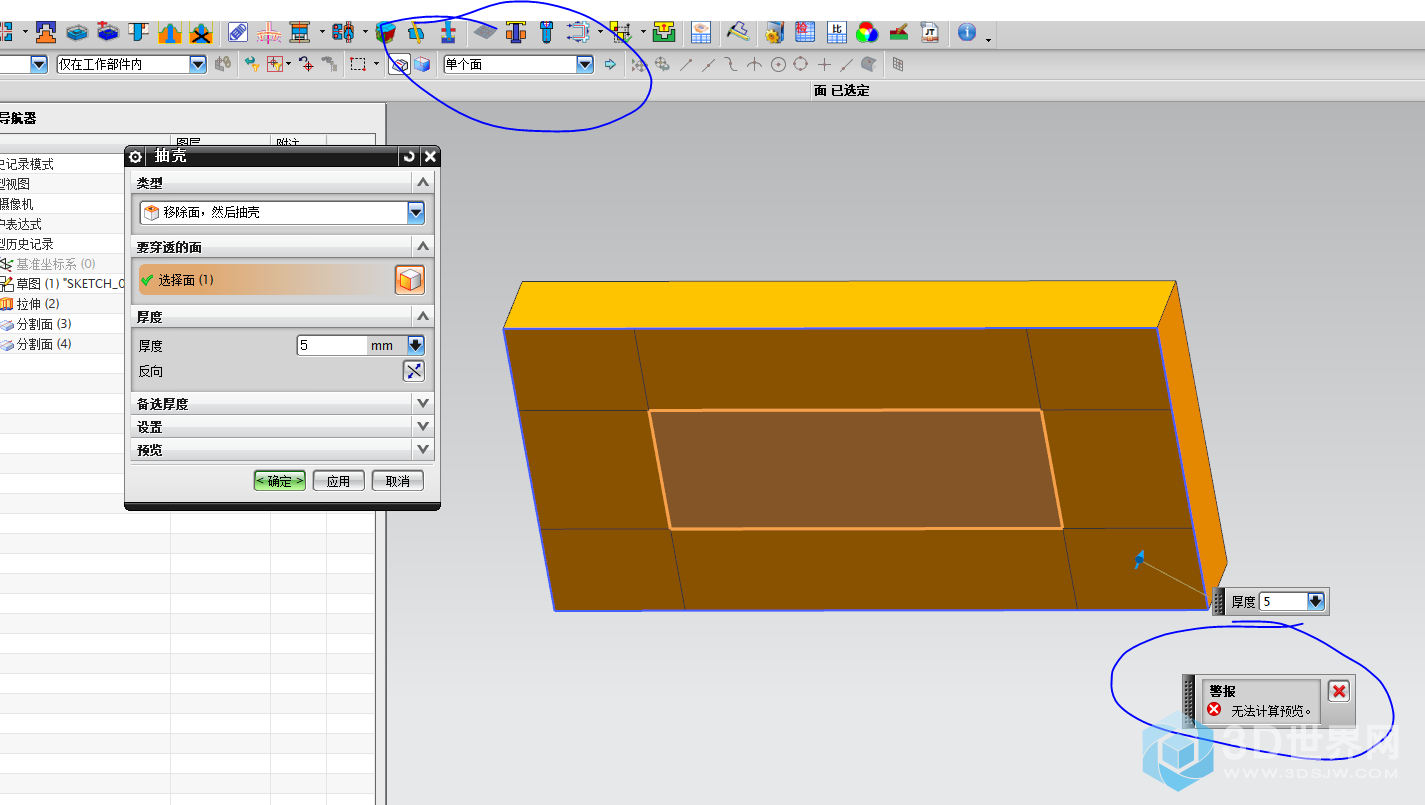Click the blue ruler measurement icon
This screenshot has height=805, width=1425.
pyautogui.click(x=238, y=32)
